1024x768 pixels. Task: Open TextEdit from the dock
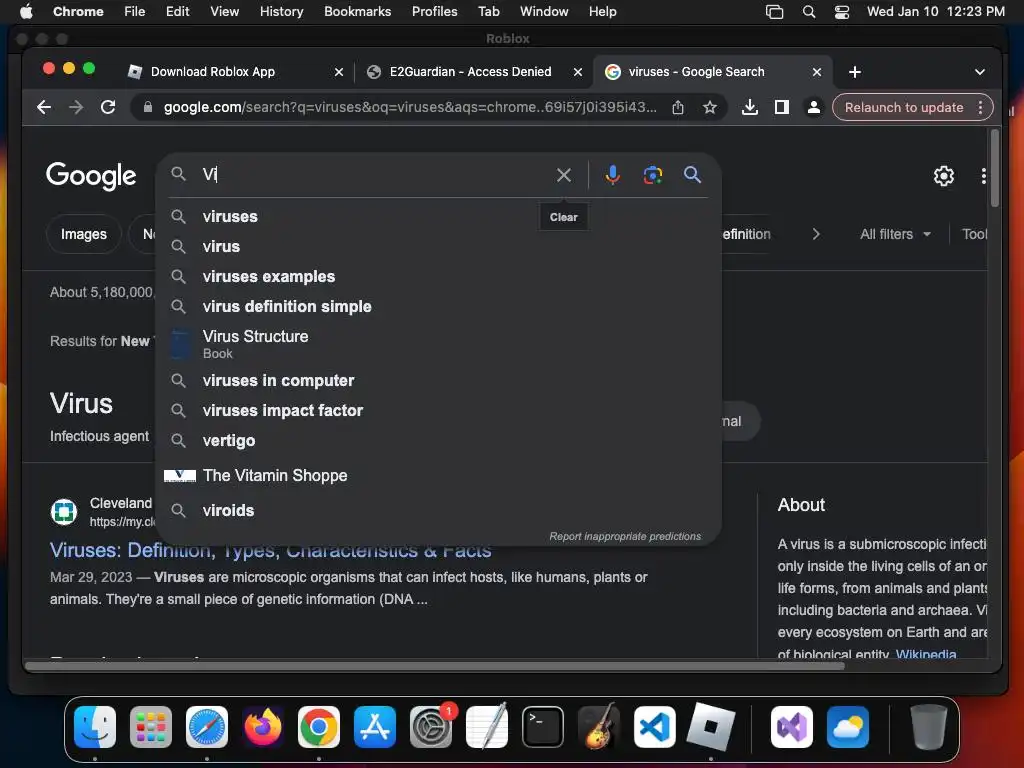487,726
